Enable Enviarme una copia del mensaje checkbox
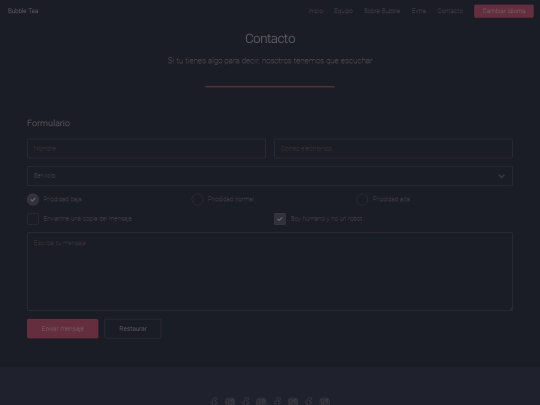Screen dimensions: 540x405 tap(33, 219)
